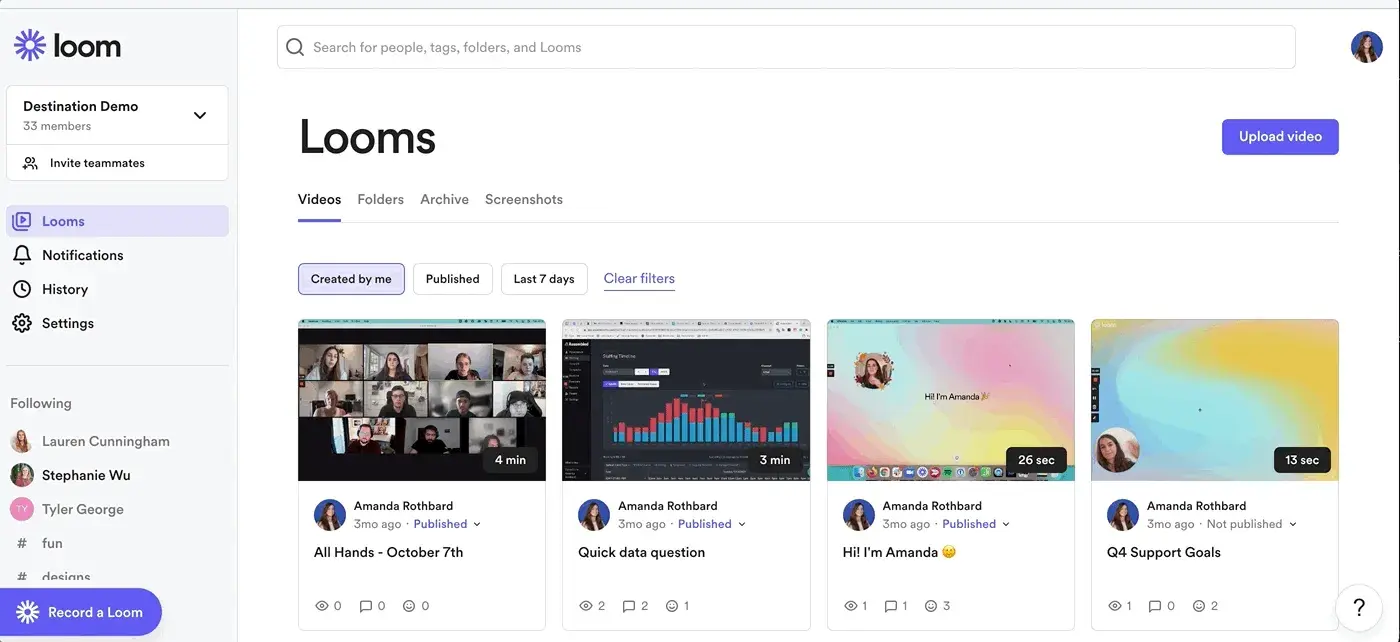The width and height of the screenshot is (1400, 642).
Task: Click views eye icon on Q4 Support Goals
Action: (1116, 606)
